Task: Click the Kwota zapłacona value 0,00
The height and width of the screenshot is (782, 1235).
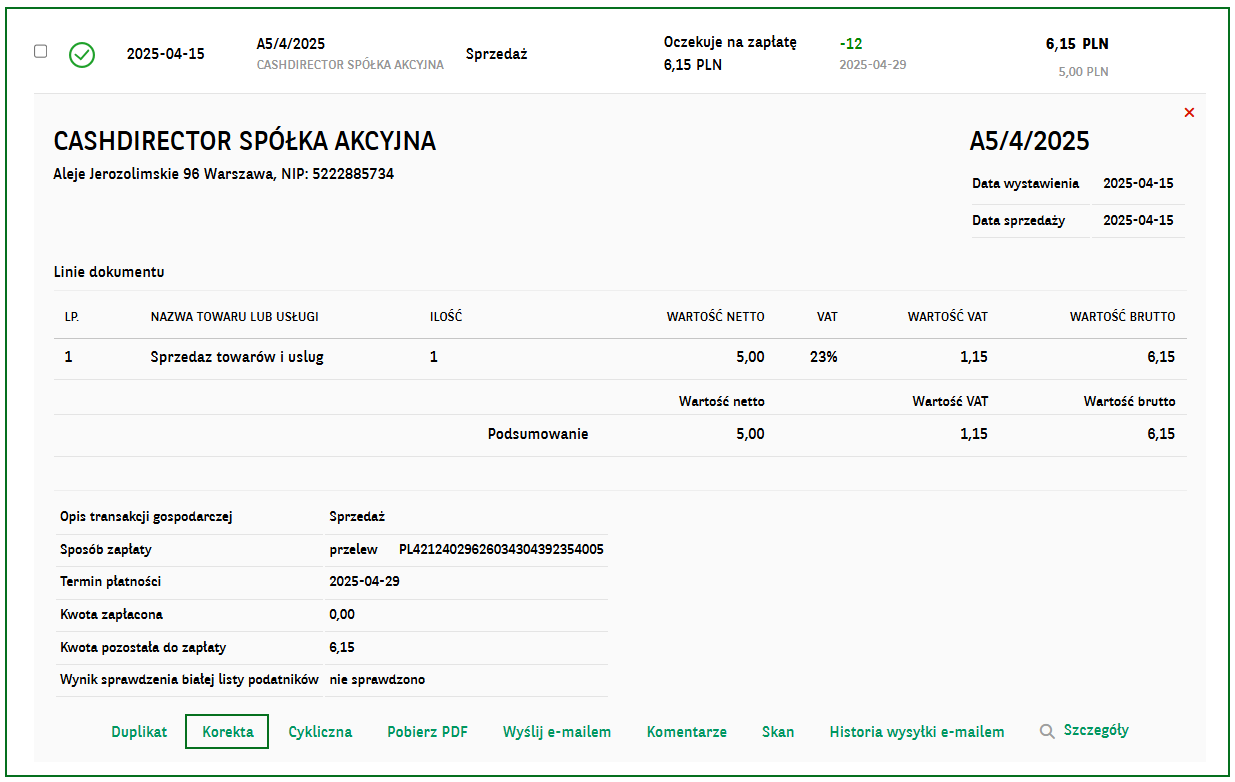Action: pyautogui.click(x=342, y=615)
